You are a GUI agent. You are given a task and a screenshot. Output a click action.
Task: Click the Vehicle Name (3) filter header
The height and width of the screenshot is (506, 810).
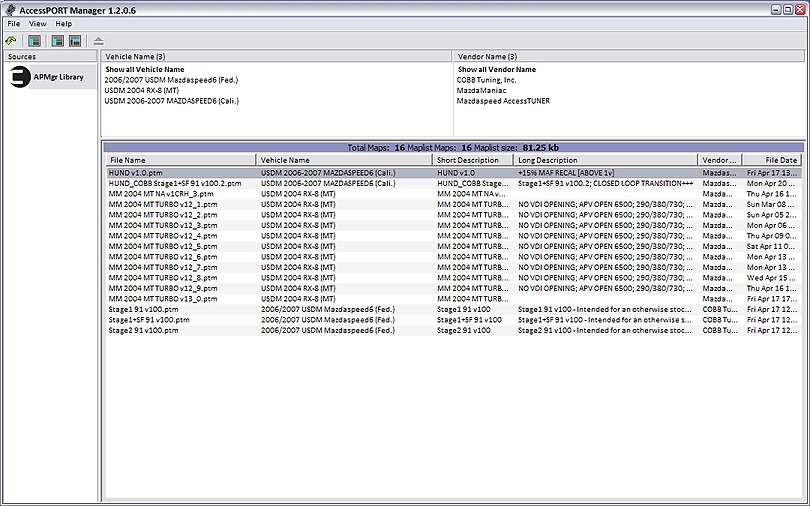tap(276, 56)
